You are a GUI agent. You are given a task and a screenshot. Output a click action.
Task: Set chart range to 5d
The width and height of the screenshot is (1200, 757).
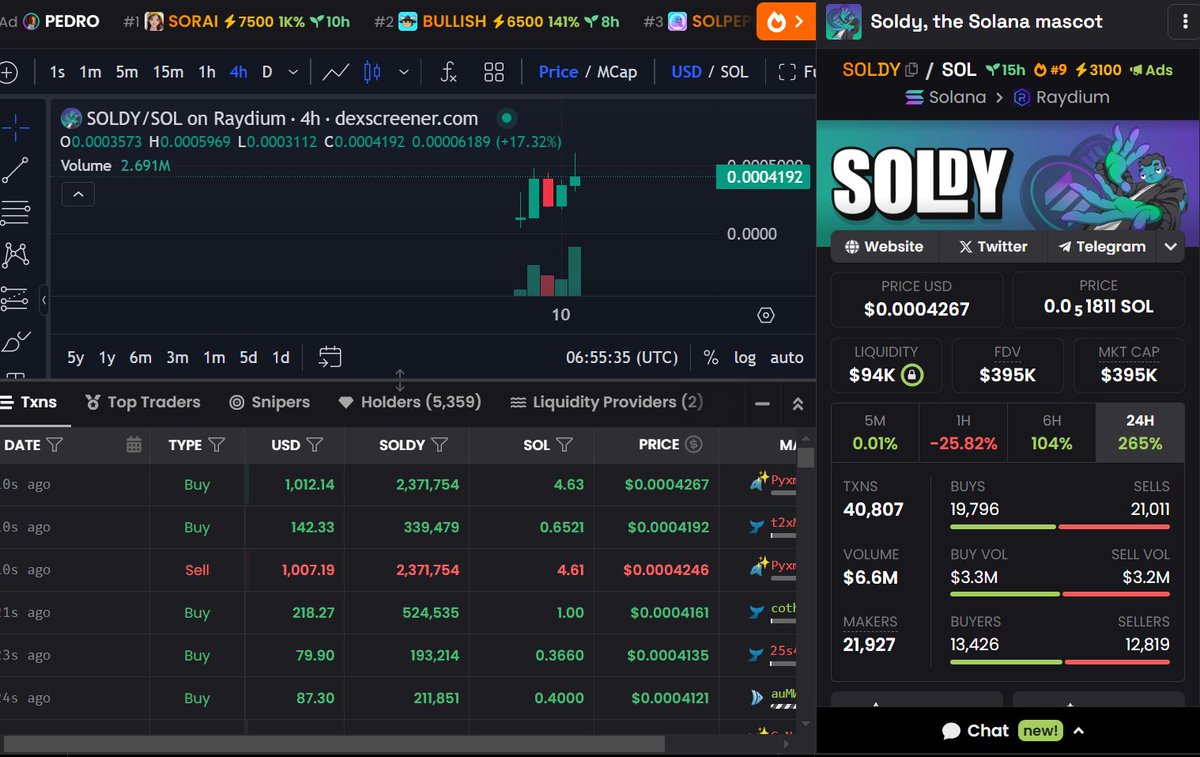(248, 357)
